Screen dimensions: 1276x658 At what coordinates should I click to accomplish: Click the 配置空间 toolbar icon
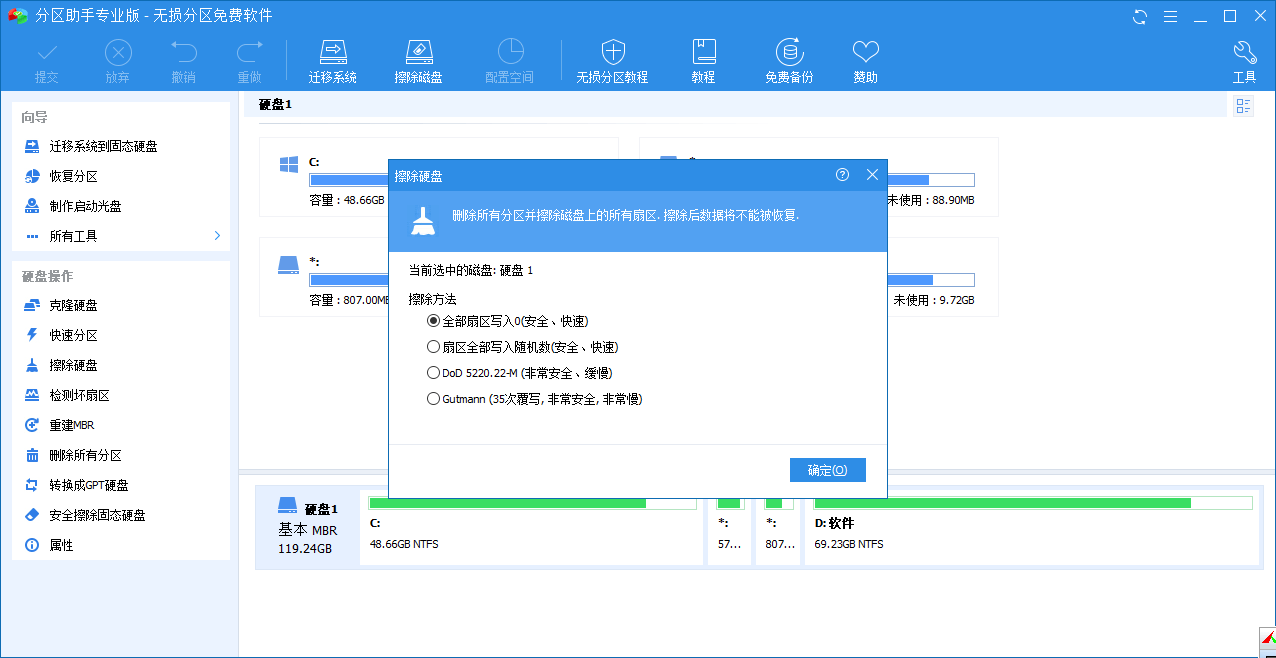click(x=510, y=60)
